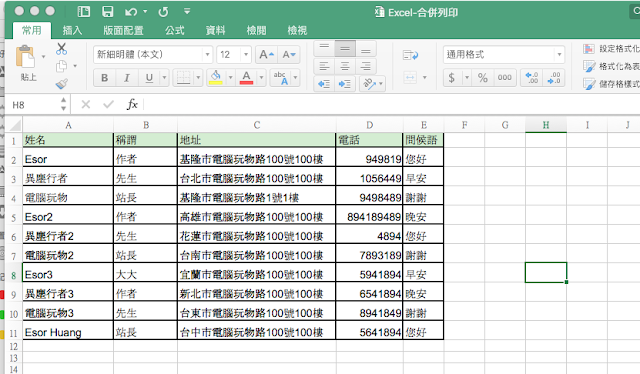Viewport: 640px width, 374px height.
Task: Increase indent icon
Action: click(x=345, y=84)
